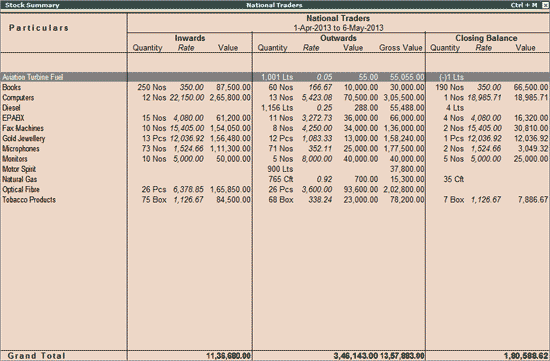Click the Closing Balance column heading
Screen dimensions: 550x361
pyautogui.click(x=487, y=38)
